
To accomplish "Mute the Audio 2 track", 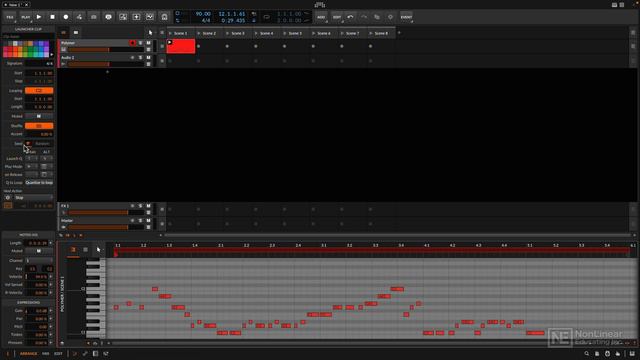I will pyautogui.click(x=148, y=58).
